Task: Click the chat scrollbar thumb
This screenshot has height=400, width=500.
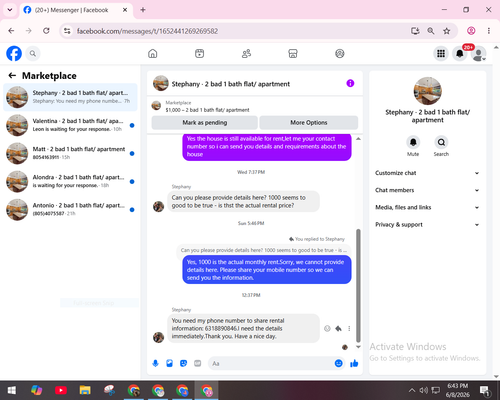Action: coord(358,286)
